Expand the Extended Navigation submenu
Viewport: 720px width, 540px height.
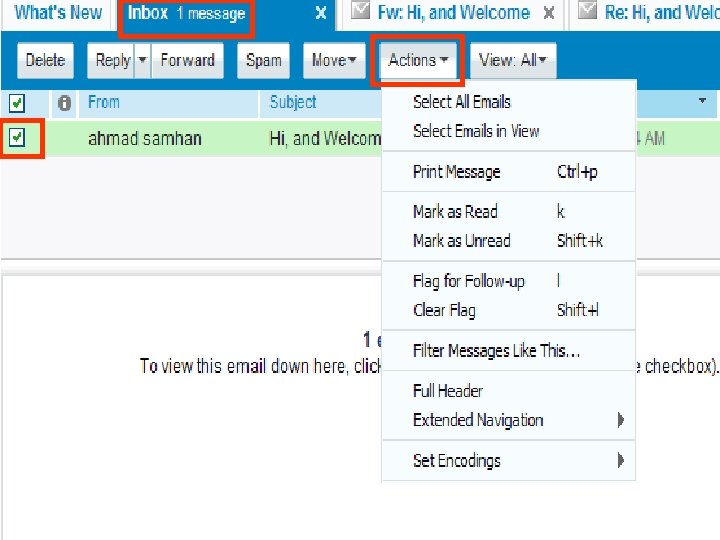tap(509, 420)
